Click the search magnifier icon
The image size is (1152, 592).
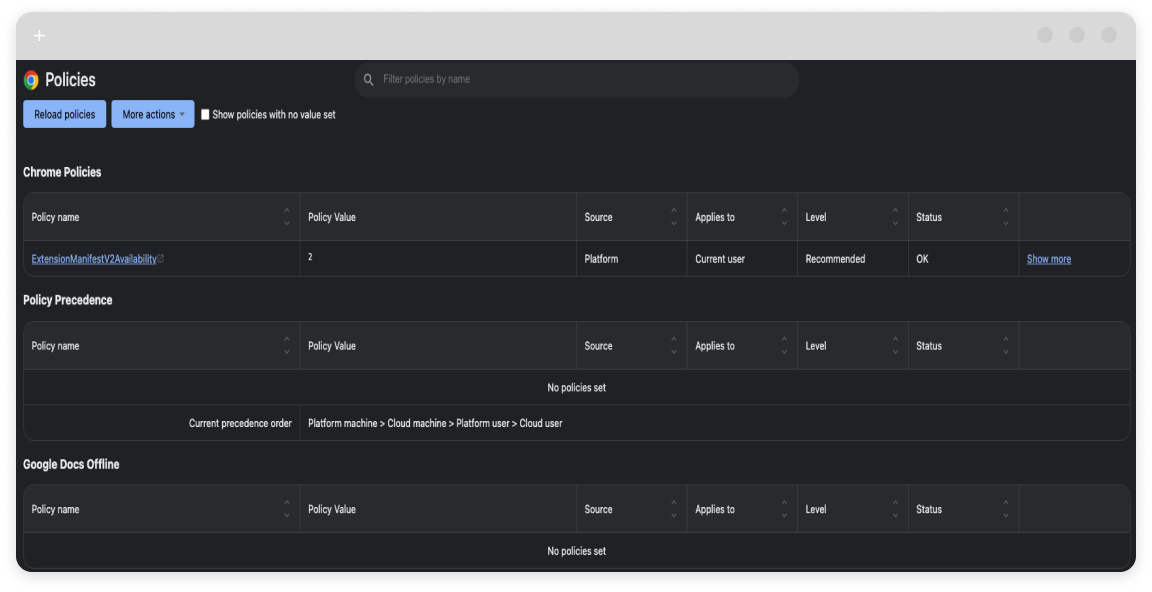point(369,79)
